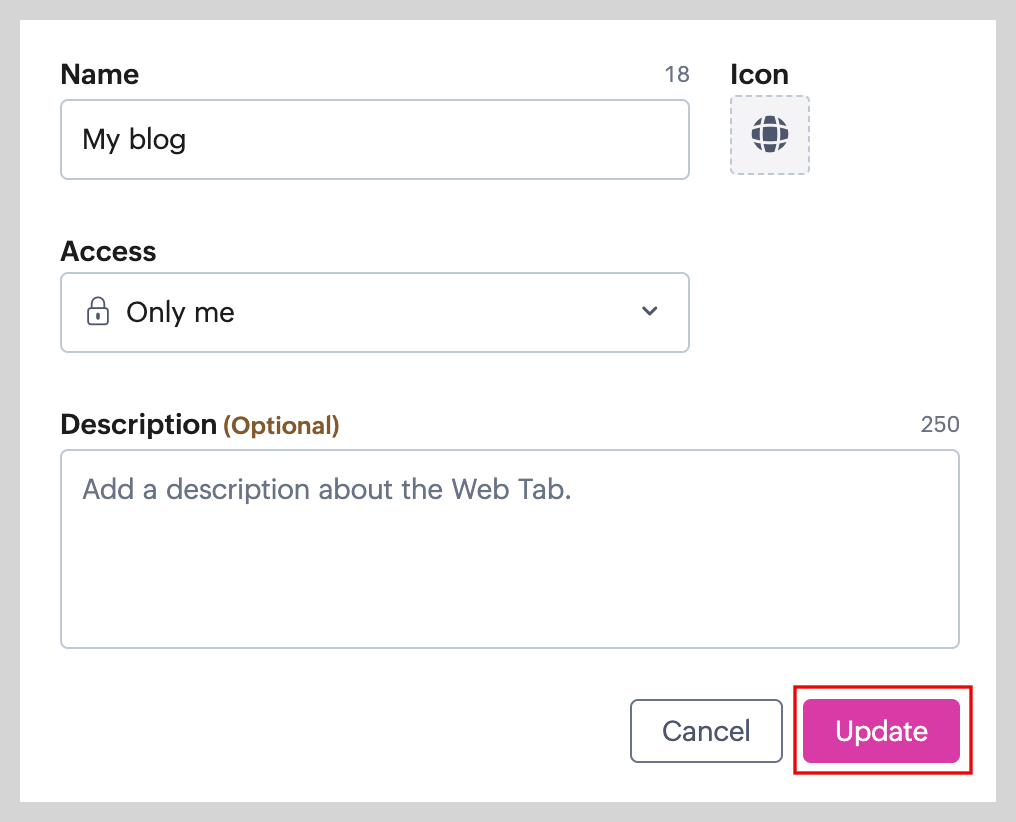Select the "Only me" text in Access

tap(180, 312)
